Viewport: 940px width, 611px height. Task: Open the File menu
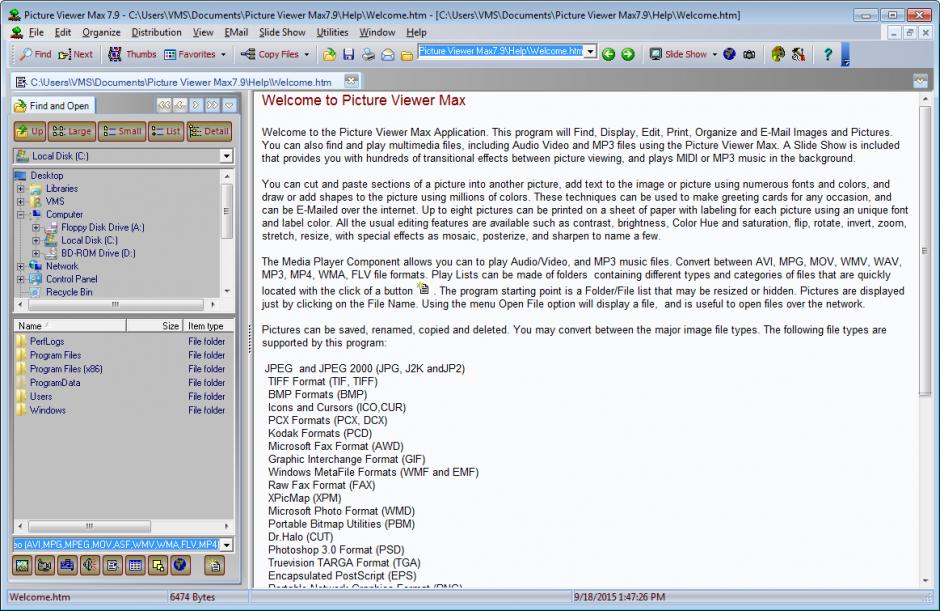(36, 32)
